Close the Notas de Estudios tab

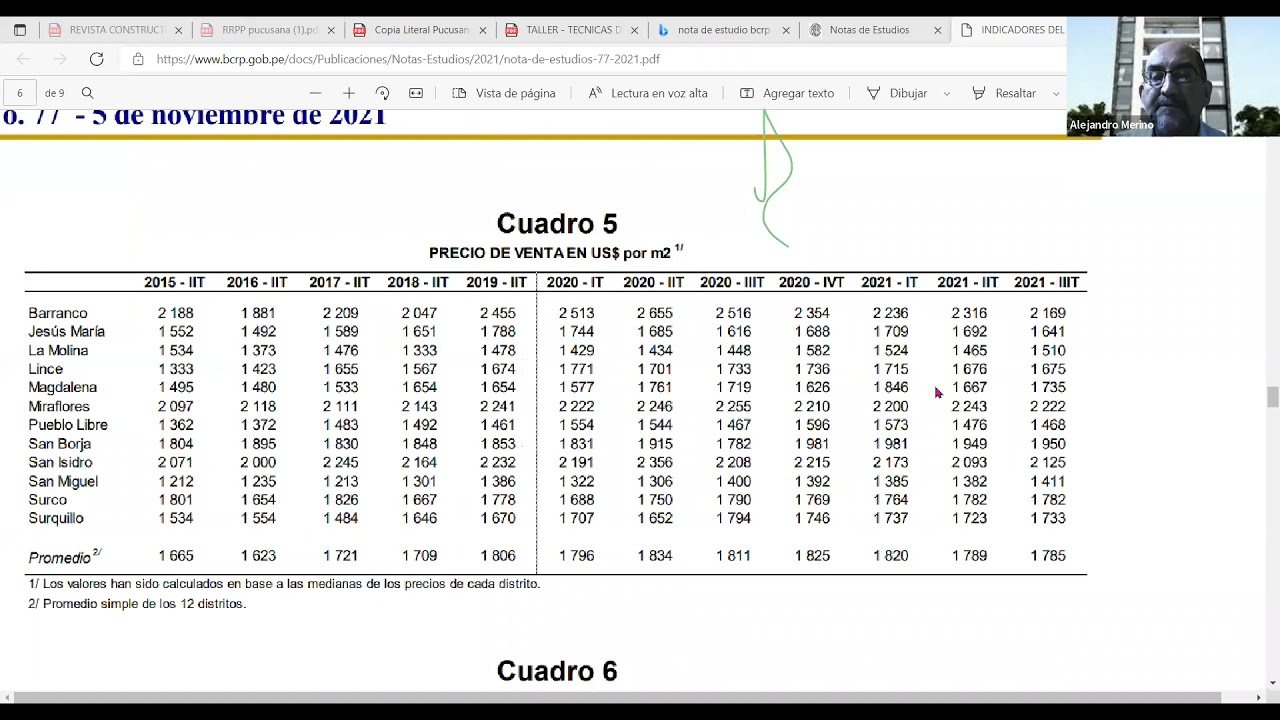pyautogui.click(x=938, y=30)
